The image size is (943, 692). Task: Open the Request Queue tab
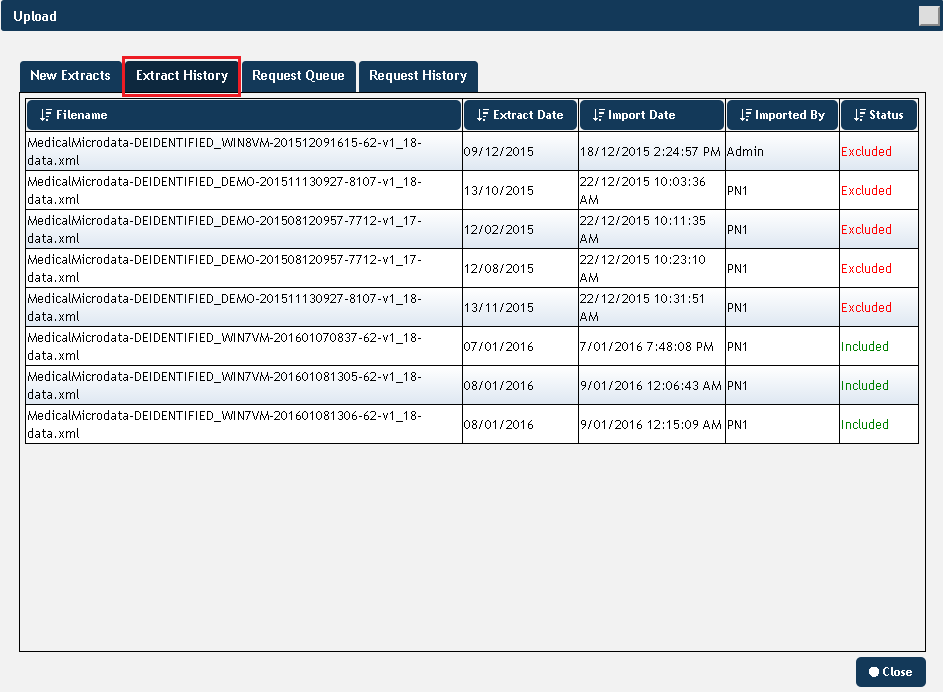[x=298, y=76]
